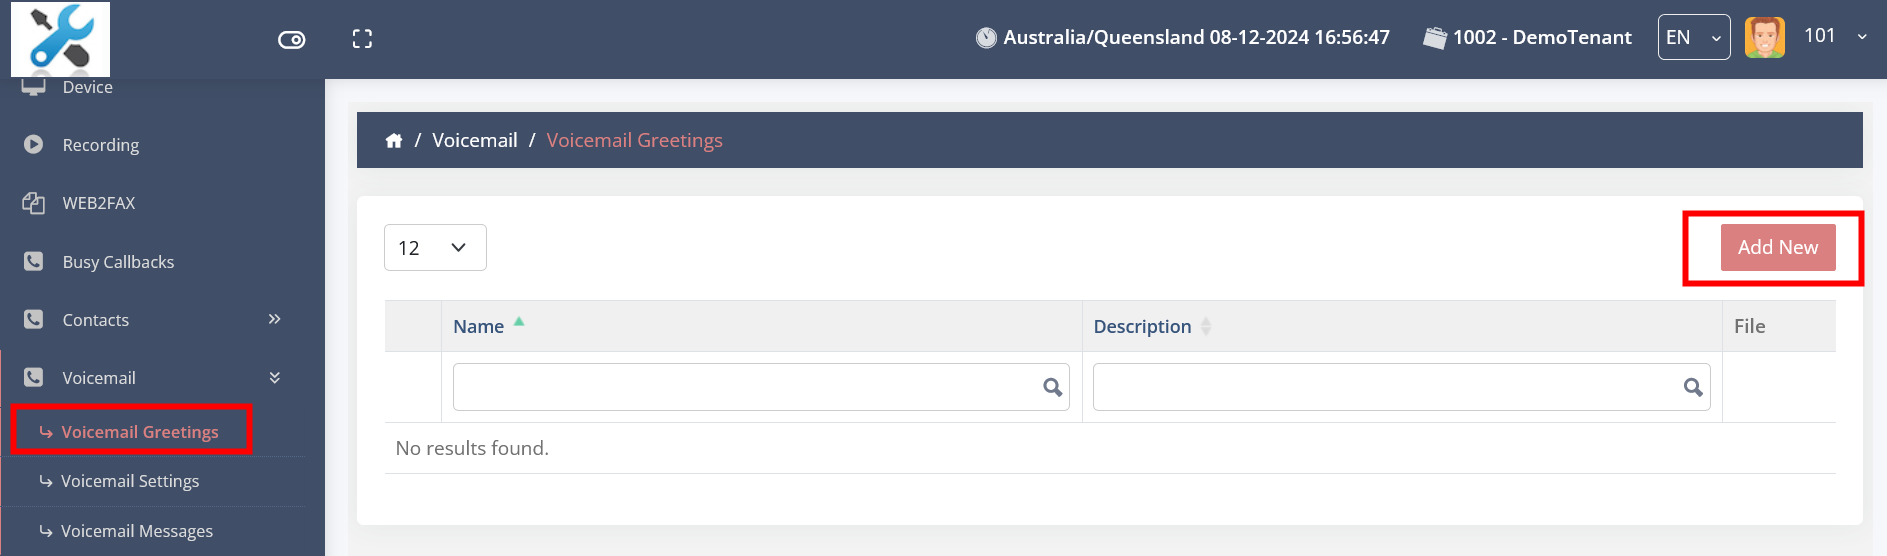Screen dimensions: 1887x556
Task: Open the Voicemail breadcrumb link
Action: point(474,141)
